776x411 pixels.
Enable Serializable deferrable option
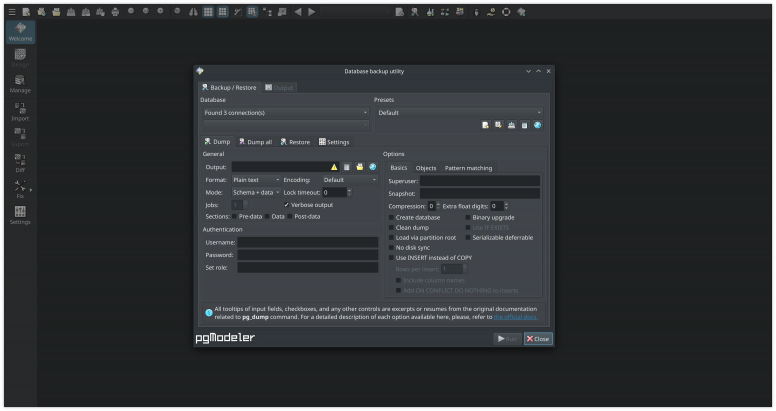click(x=468, y=238)
